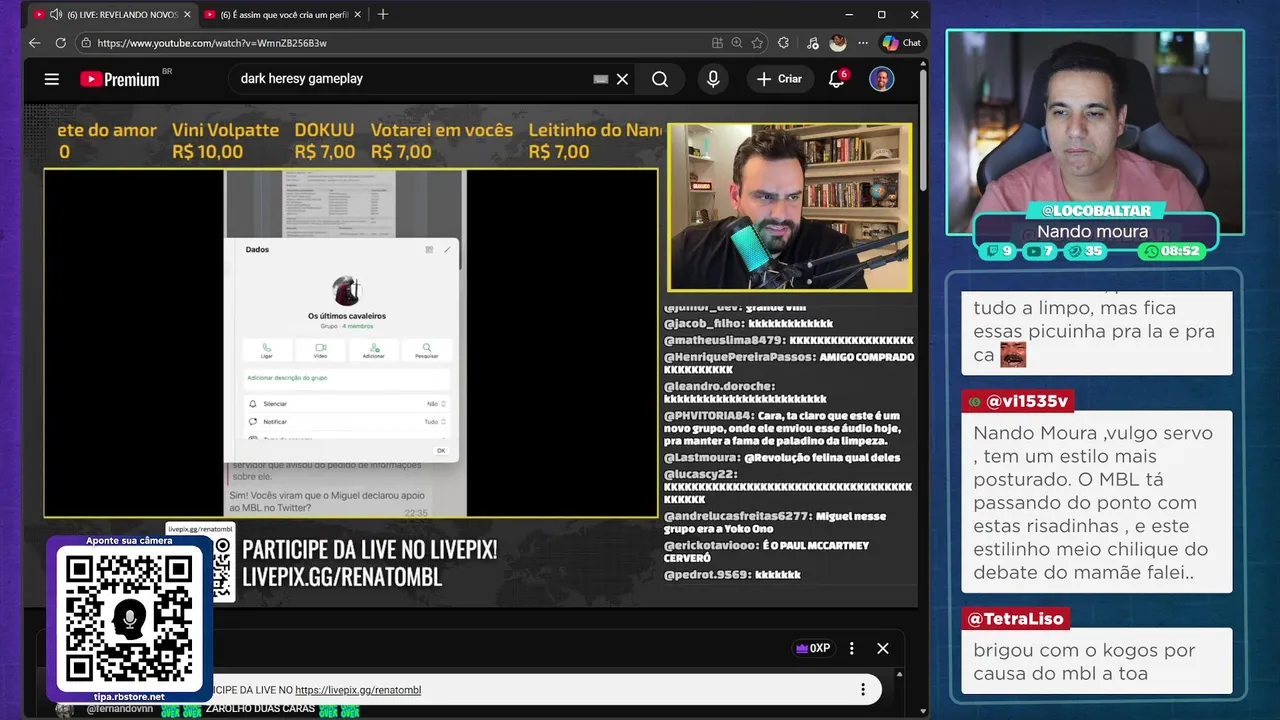This screenshot has height=720, width=1280.
Task: Open the 0XP crown badge
Action: tap(813, 648)
